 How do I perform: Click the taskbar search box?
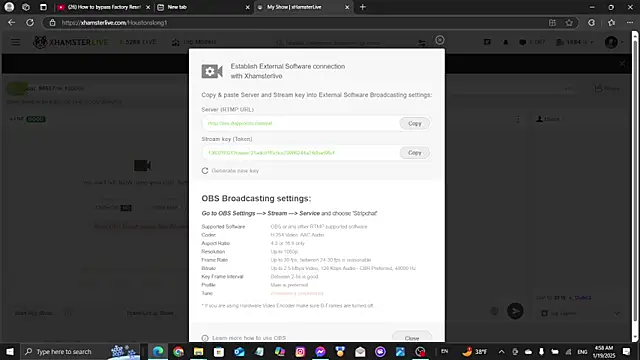point(80,351)
